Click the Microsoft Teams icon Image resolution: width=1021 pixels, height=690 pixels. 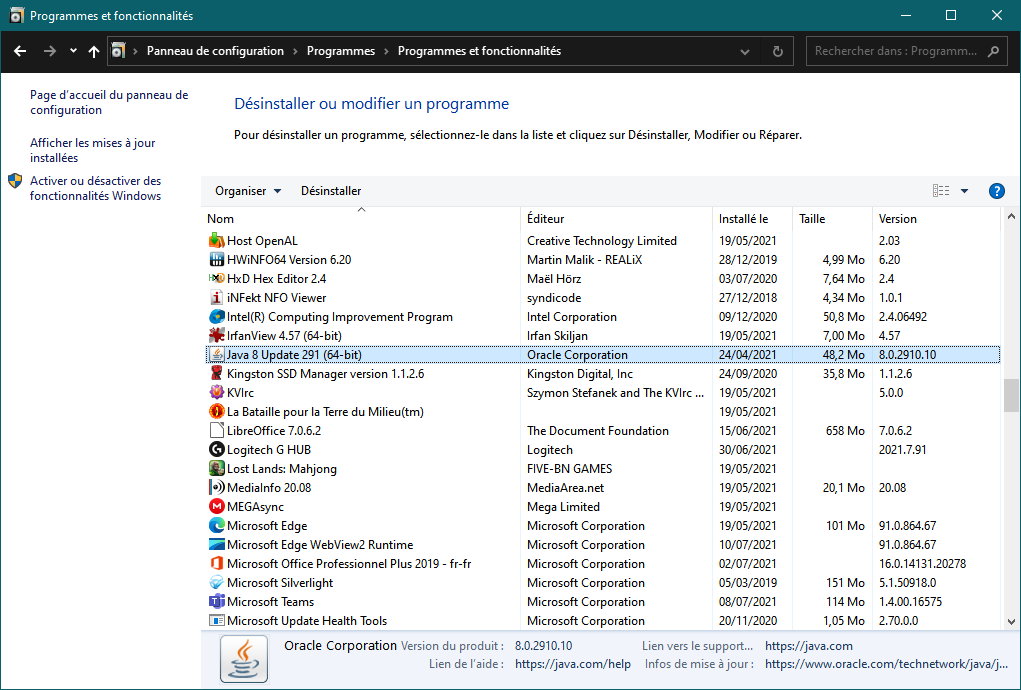[216, 601]
